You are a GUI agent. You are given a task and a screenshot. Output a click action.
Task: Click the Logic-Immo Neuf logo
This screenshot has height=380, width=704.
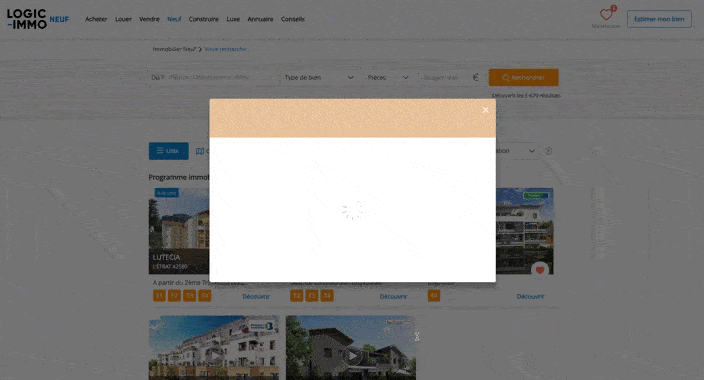tap(38, 19)
